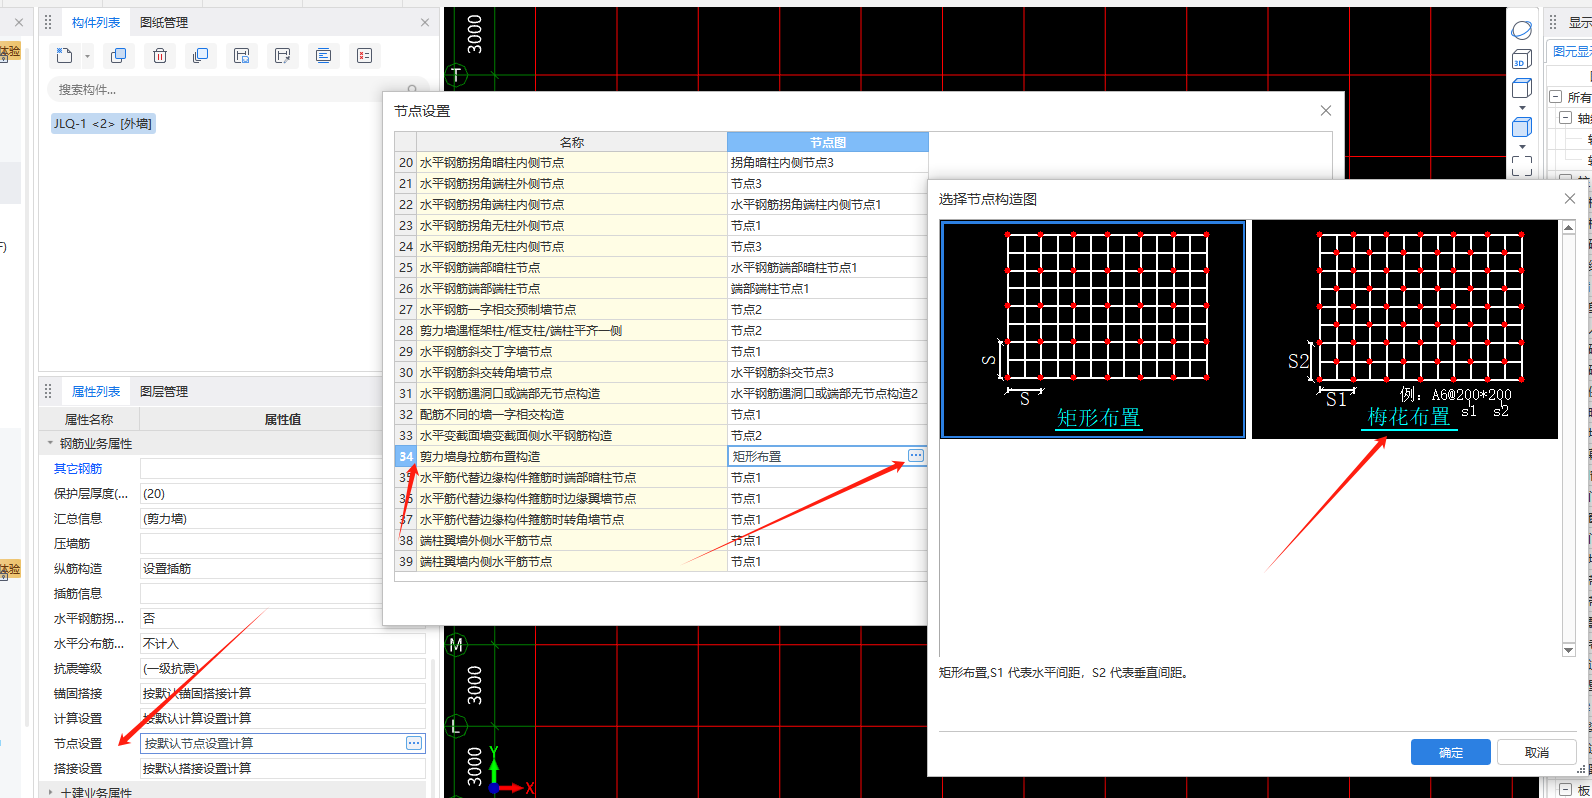Click the 其它钢筋 link

click(x=78, y=468)
